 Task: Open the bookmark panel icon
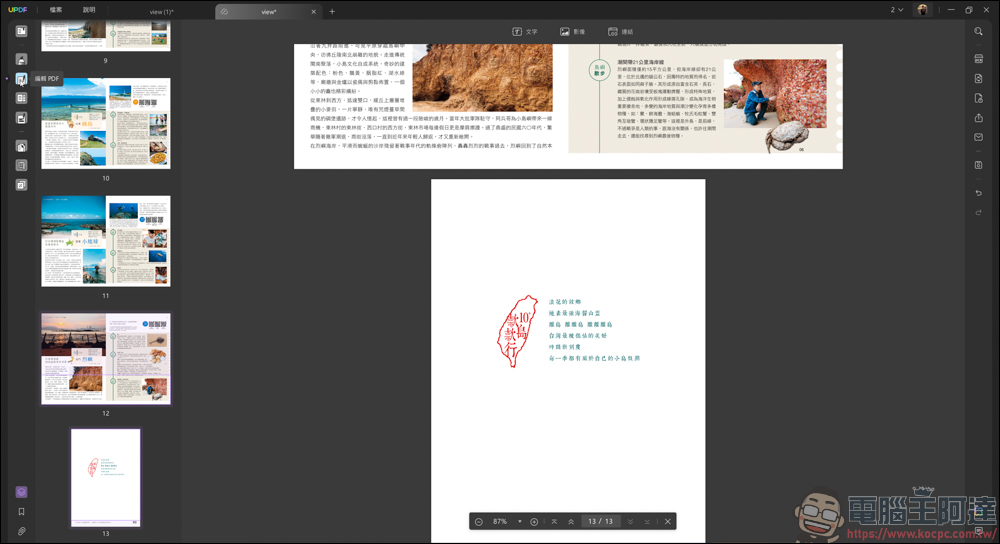(21, 512)
